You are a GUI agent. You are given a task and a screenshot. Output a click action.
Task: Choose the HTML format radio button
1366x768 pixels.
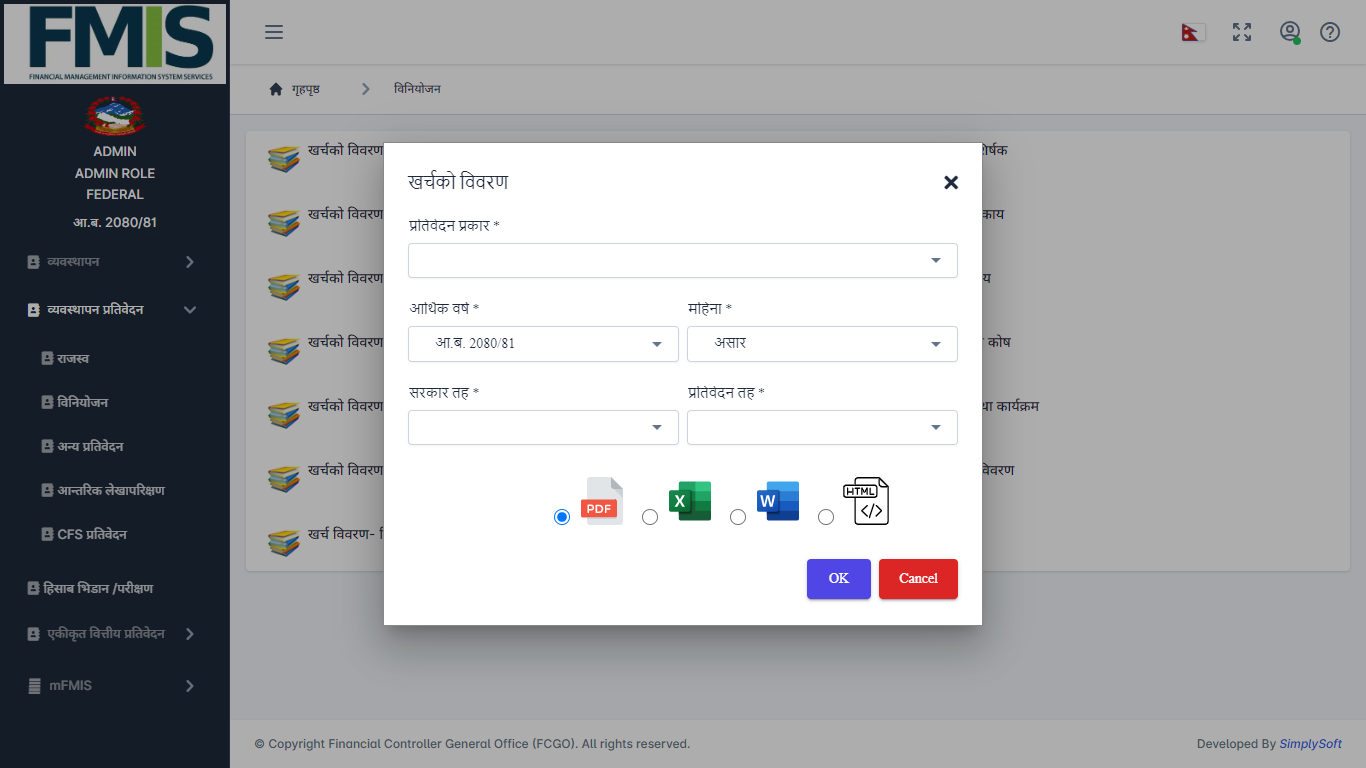pyautogui.click(x=826, y=517)
